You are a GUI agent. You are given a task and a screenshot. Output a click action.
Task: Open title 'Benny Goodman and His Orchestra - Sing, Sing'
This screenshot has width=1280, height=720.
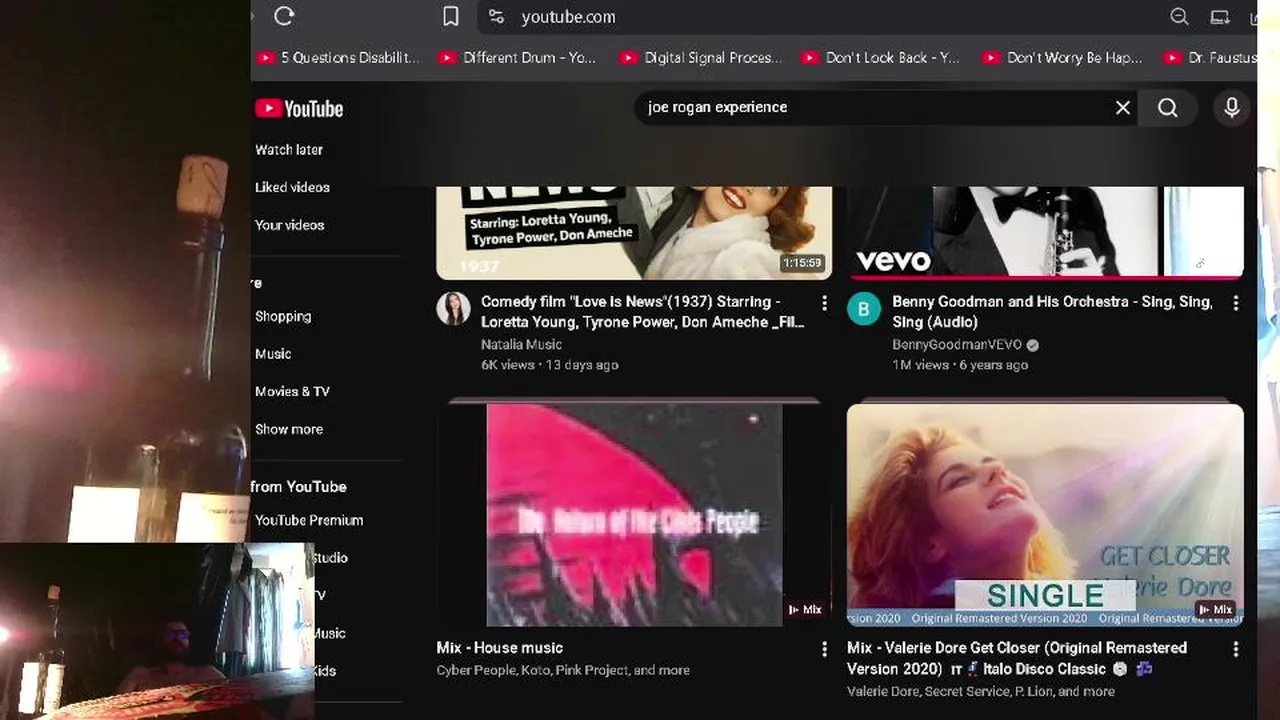coord(1052,312)
